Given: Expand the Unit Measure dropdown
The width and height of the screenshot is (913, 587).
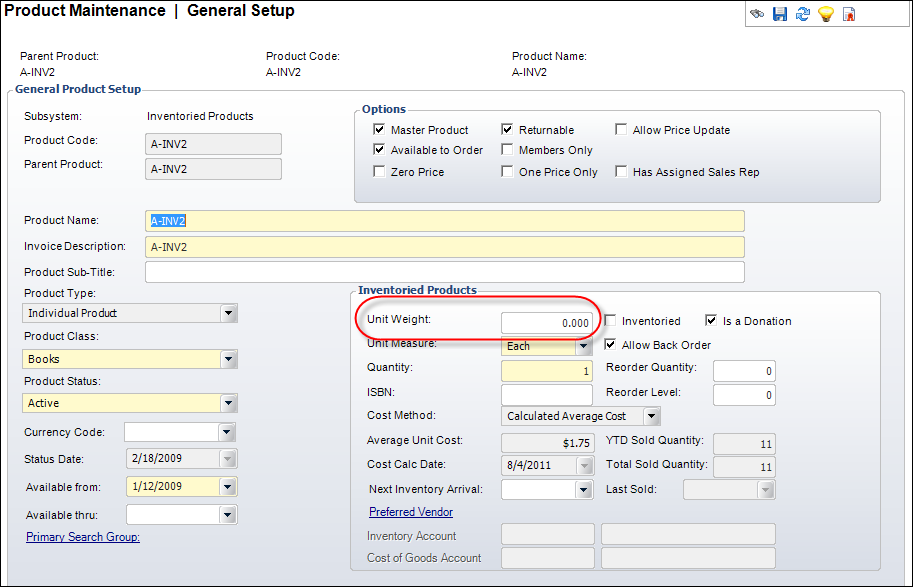Looking at the screenshot, I should click(x=584, y=346).
